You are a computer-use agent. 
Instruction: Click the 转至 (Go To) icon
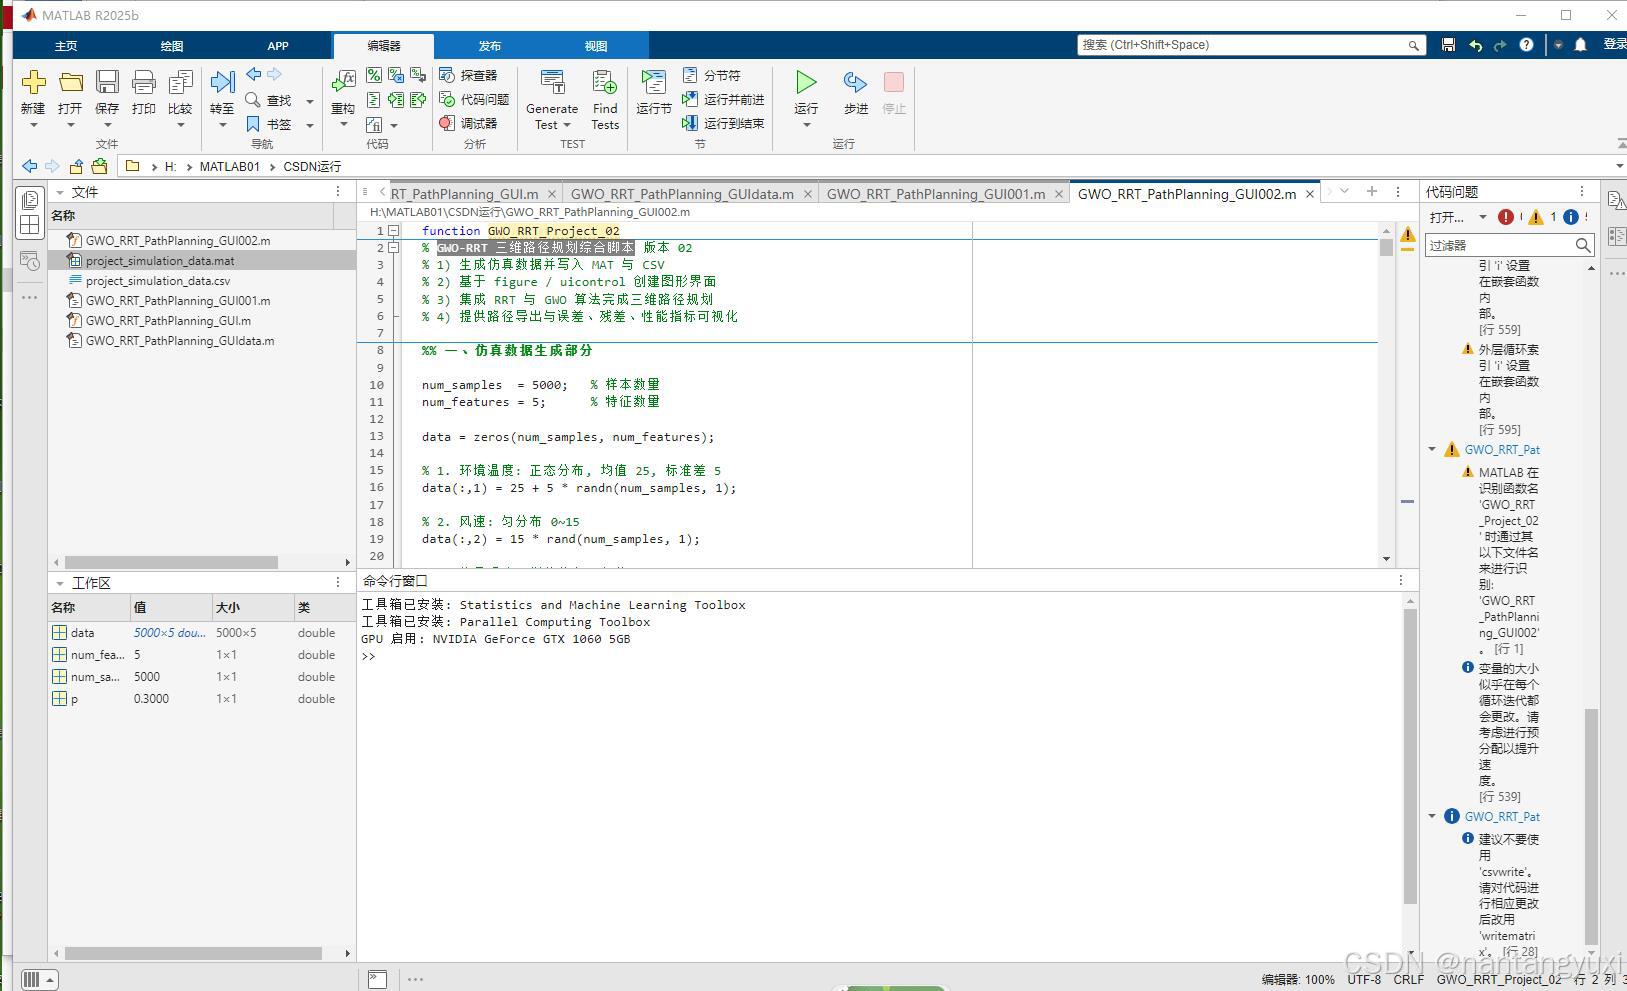222,82
